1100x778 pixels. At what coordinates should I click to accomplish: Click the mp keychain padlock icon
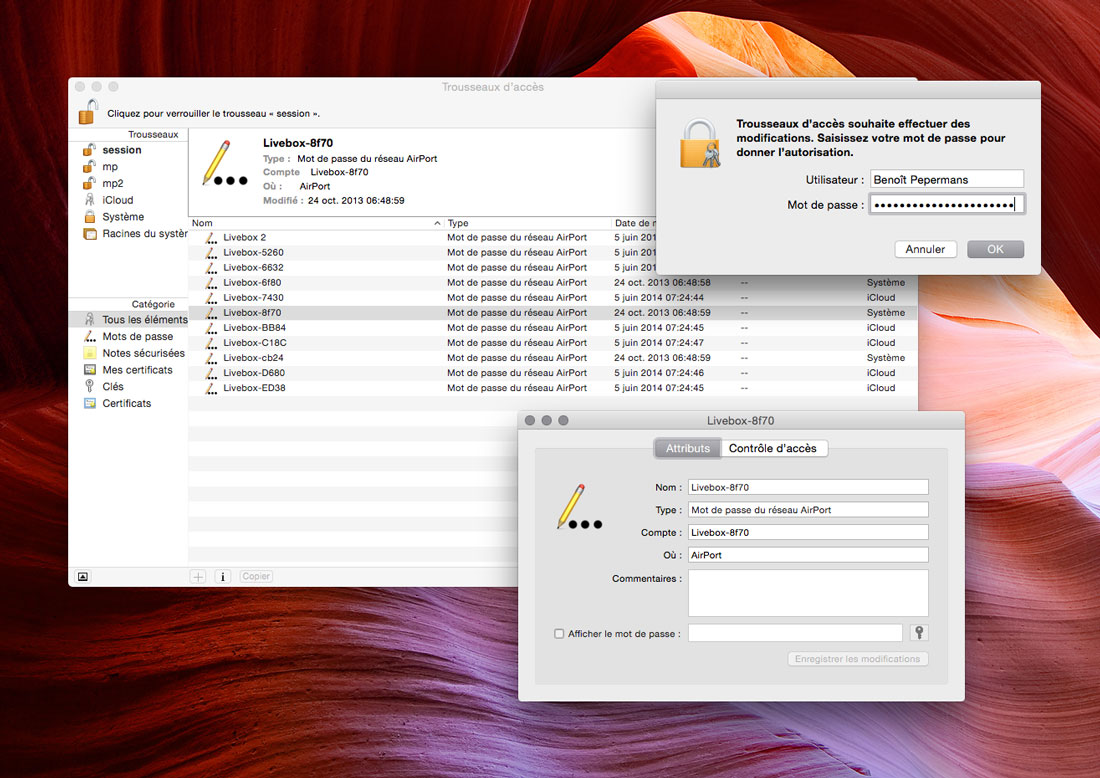click(x=89, y=166)
